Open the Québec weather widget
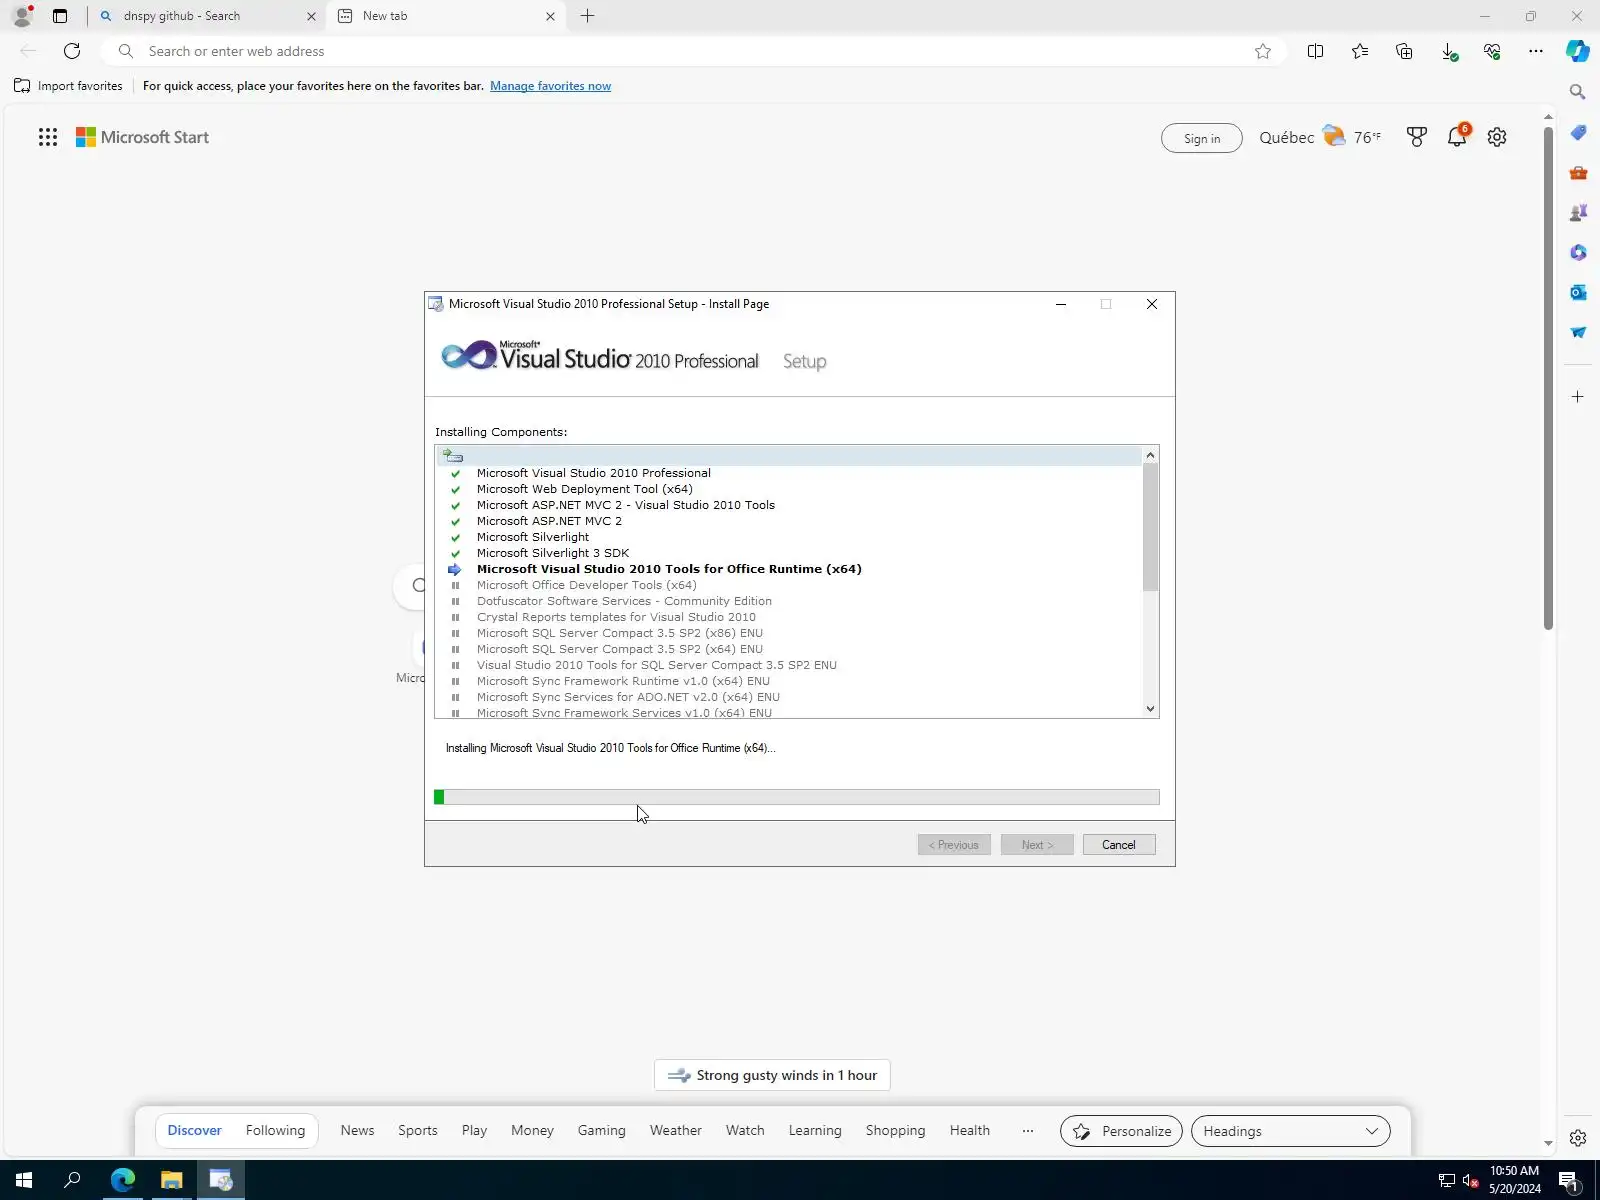The image size is (1600, 1200). pyautogui.click(x=1320, y=137)
